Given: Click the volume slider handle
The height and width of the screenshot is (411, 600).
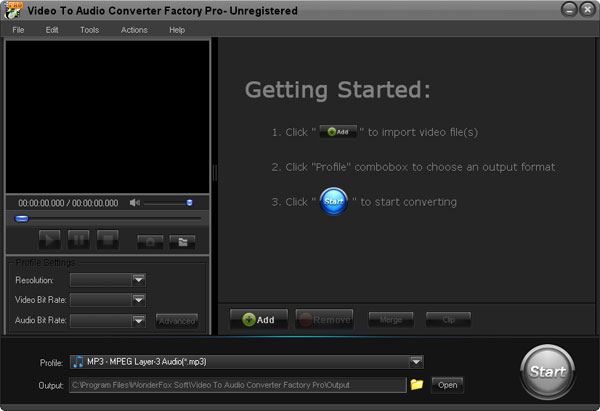Looking at the screenshot, I should click(x=189, y=203).
